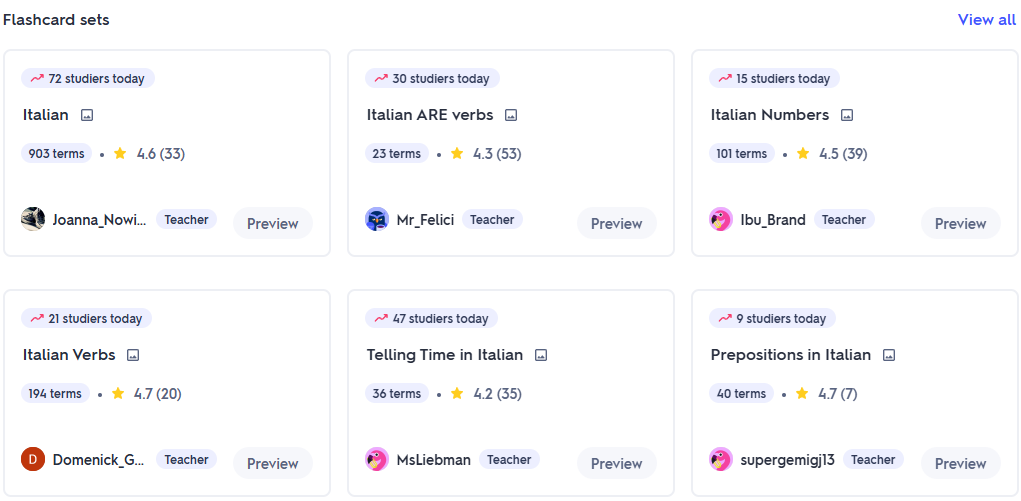This screenshot has height=501, width=1021.
Task: Preview the Prepositions in Italian set
Action: coord(960,463)
